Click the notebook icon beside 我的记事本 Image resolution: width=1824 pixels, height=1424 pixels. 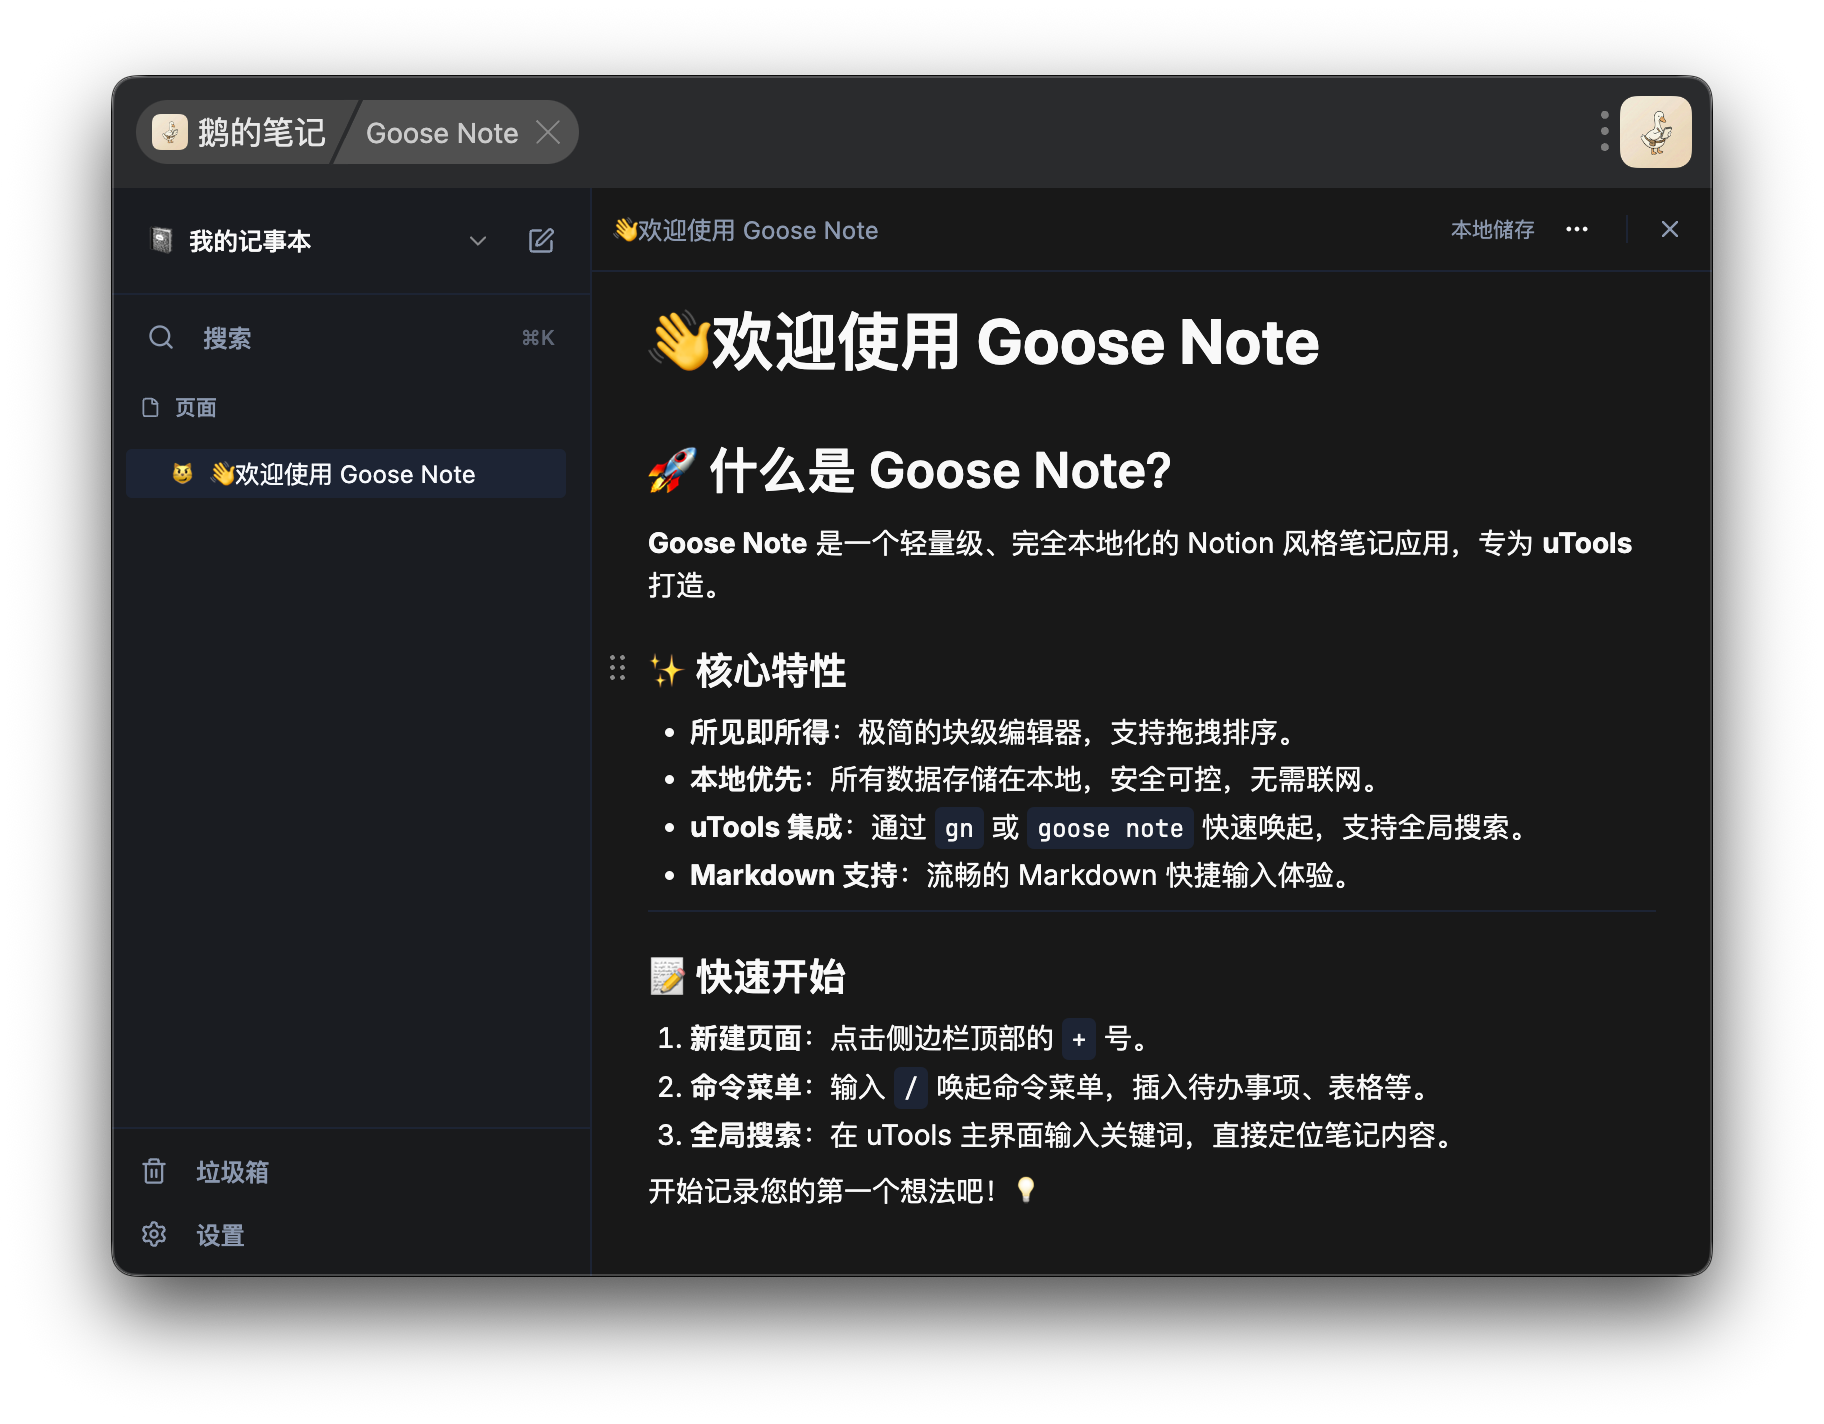(x=161, y=241)
